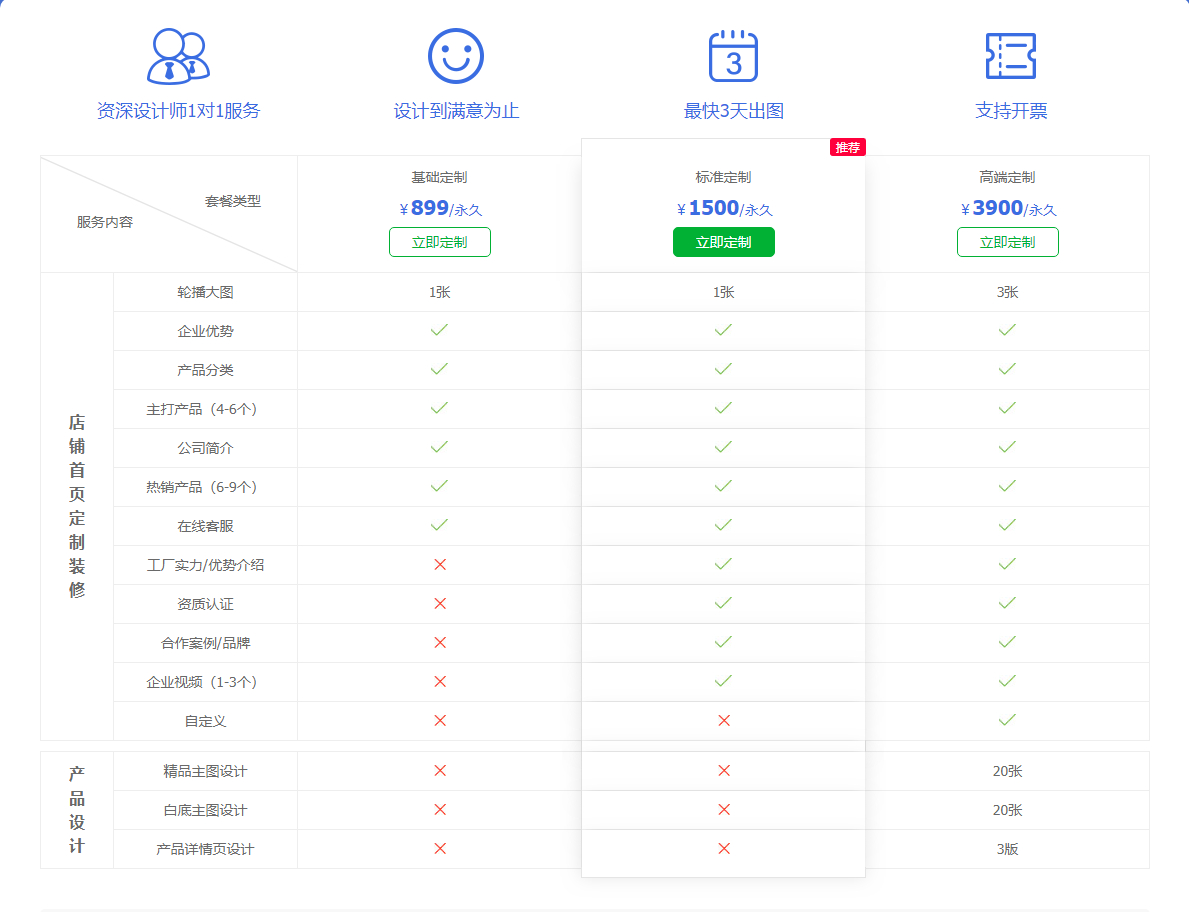1189x912 pixels.
Task: Click the 产品详情页设计 row label
Action: 205,850
